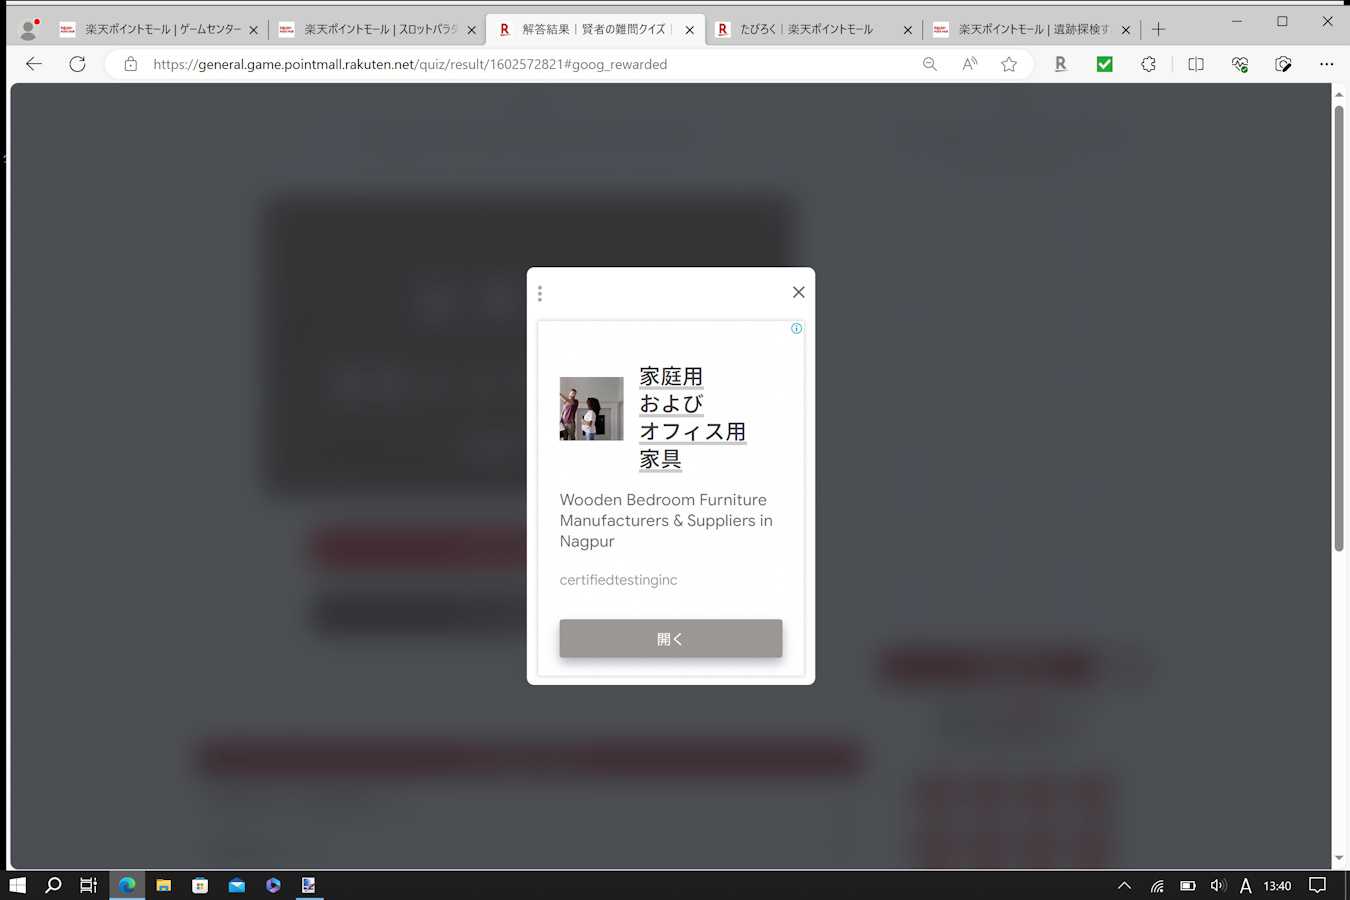Check the battery status tray icon
Image resolution: width=1350 pixels, height=900 pixels.
coord(1188,885)
